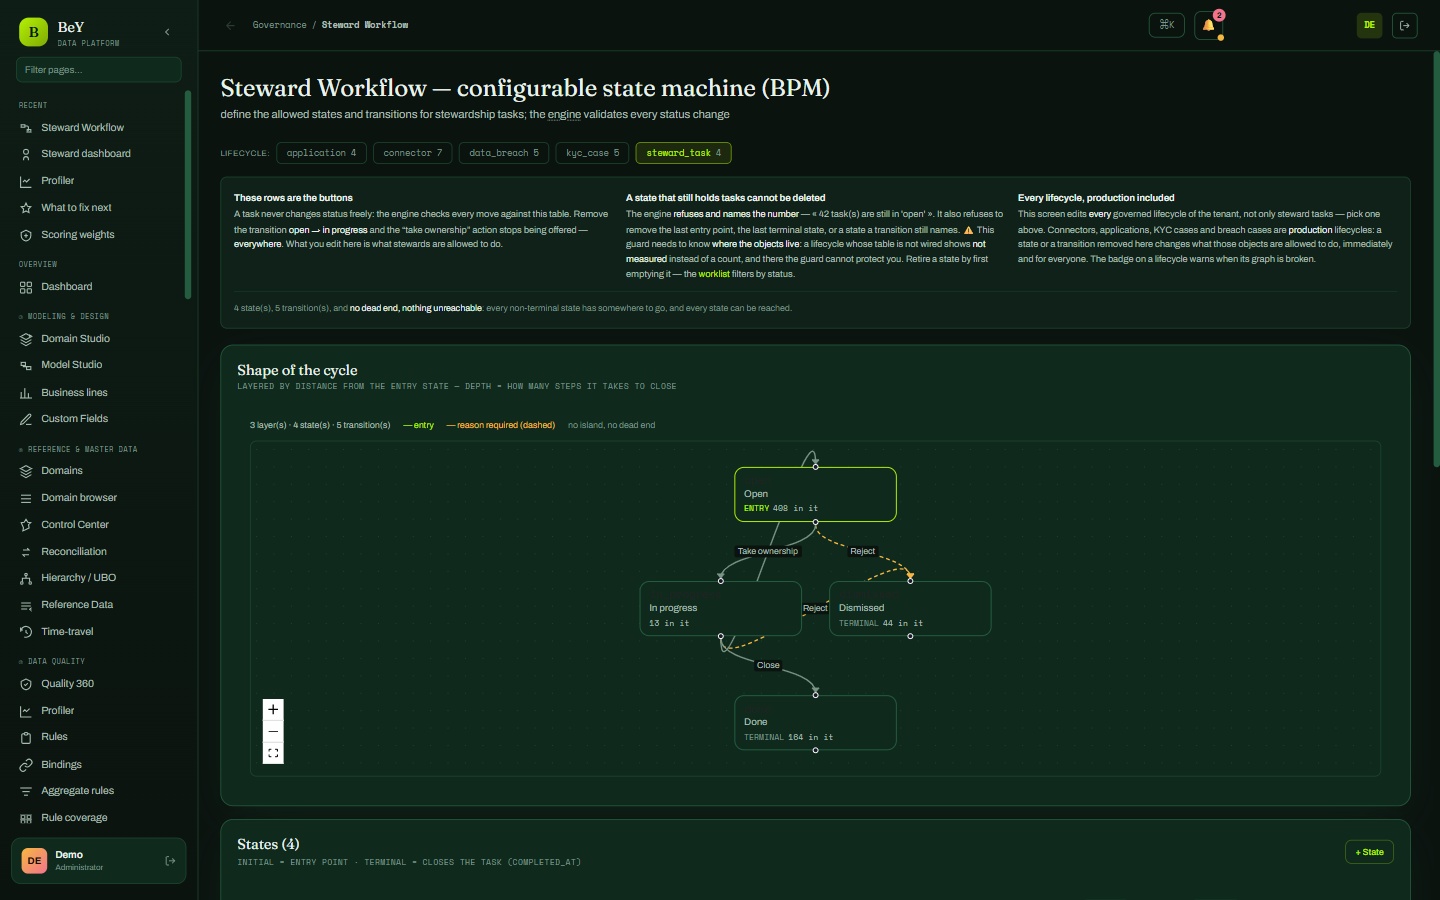Click Model Studio icon

pos(26,365)
